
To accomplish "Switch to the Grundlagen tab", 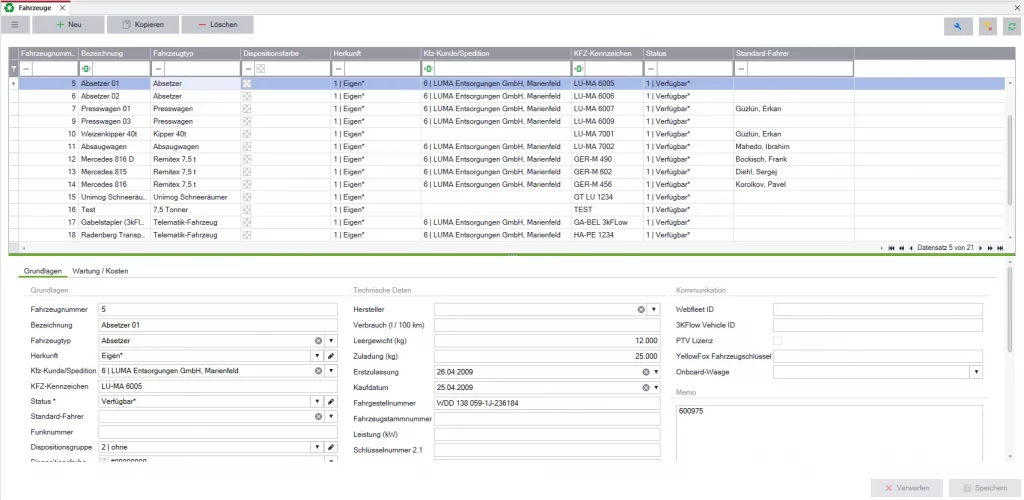I will click(42, 271).
